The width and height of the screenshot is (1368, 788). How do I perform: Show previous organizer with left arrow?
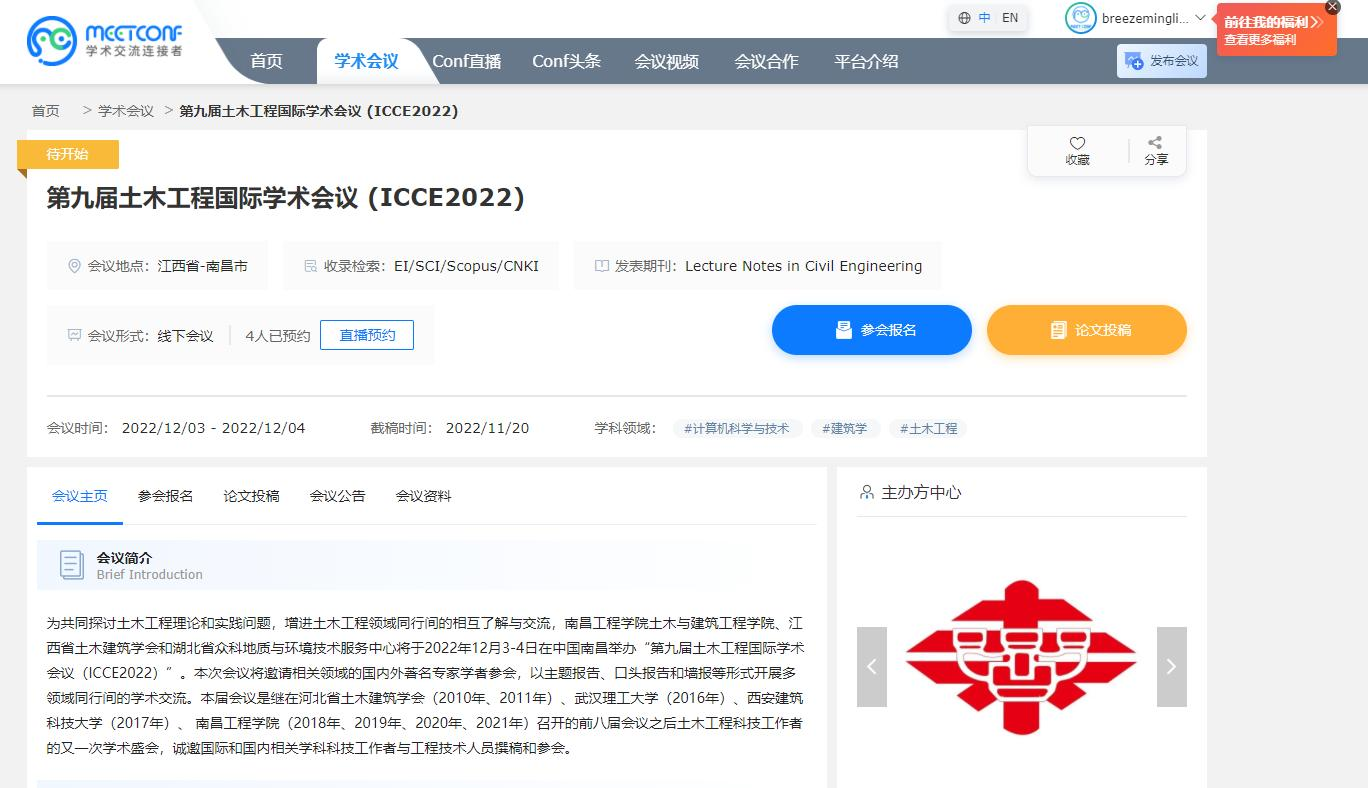coord(872,667)
